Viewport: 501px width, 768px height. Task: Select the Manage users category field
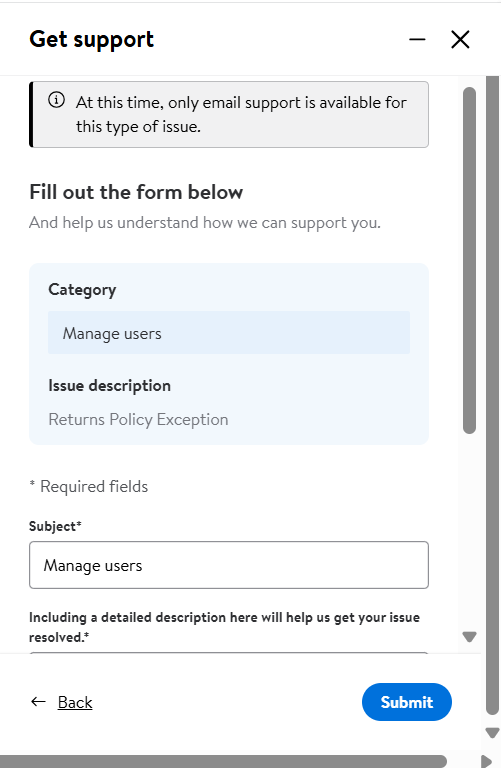pyautogui.click(x=229, y=333)
